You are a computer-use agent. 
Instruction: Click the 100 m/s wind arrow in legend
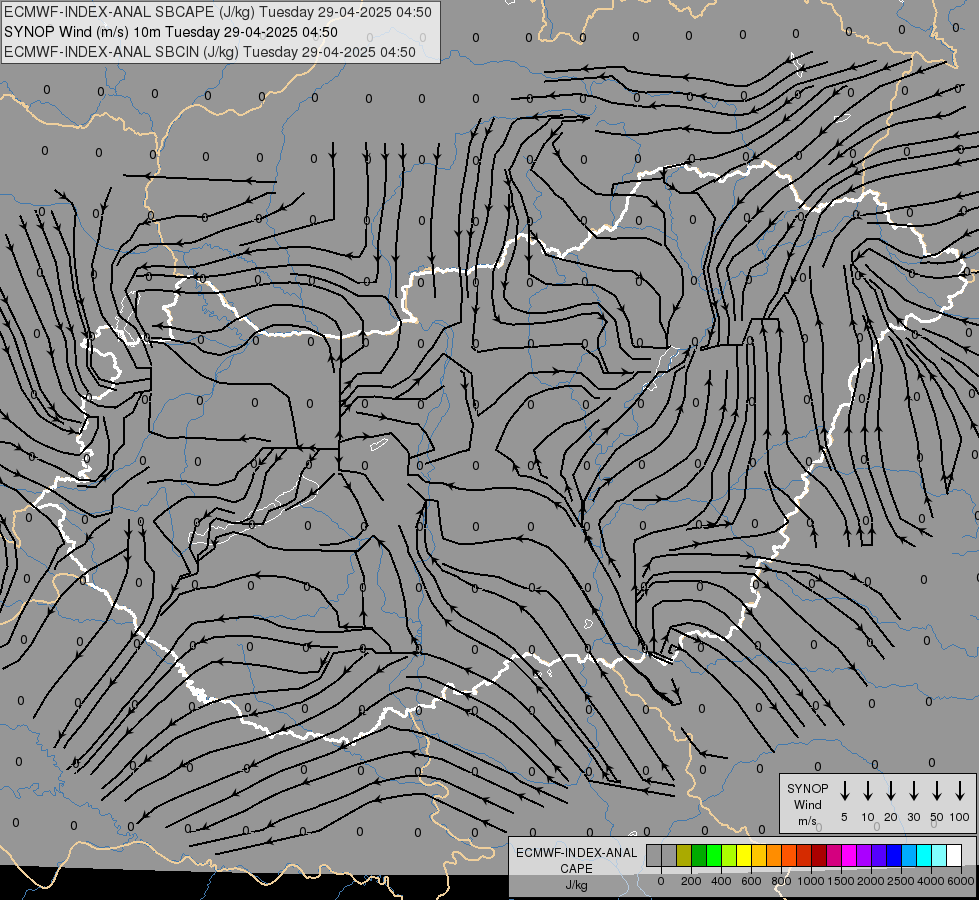[x=960, y=791]
